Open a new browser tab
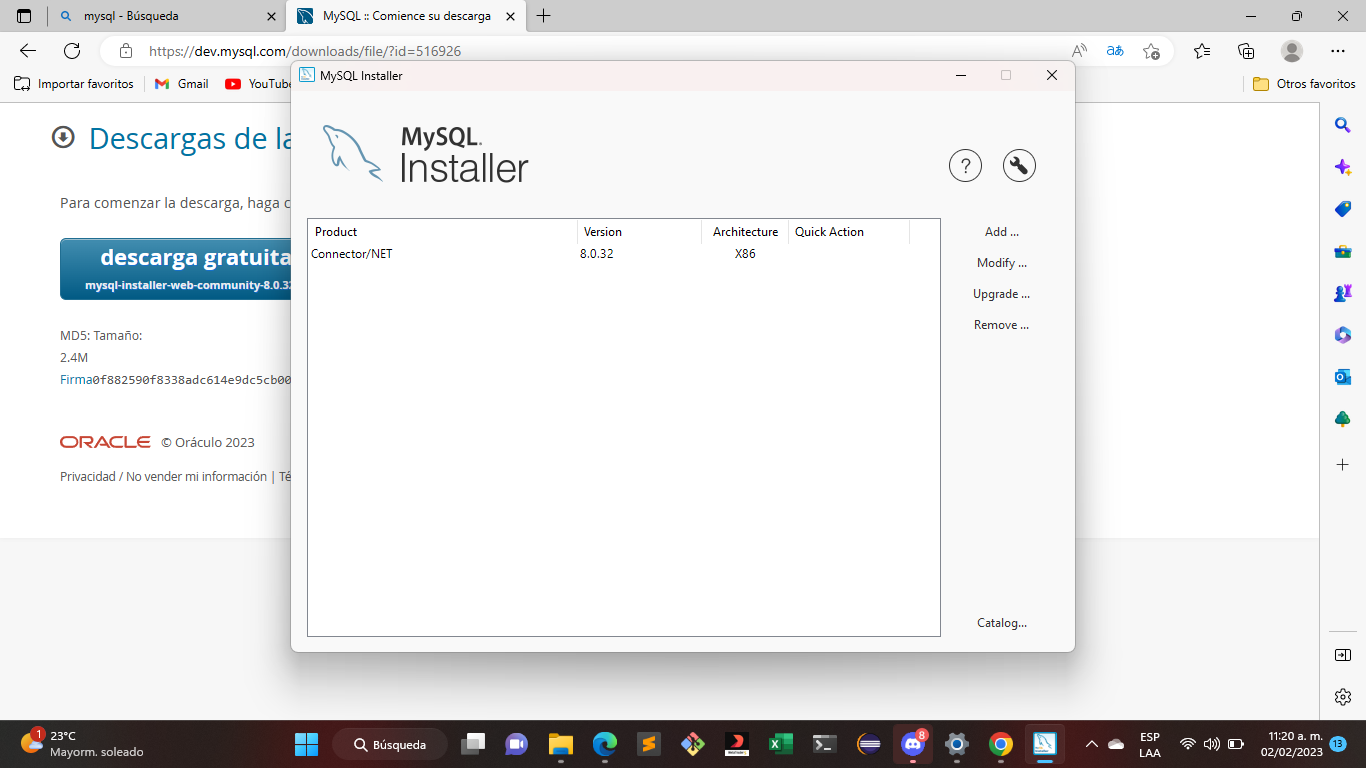1366x768 pixels. click(x=544, y=17)
